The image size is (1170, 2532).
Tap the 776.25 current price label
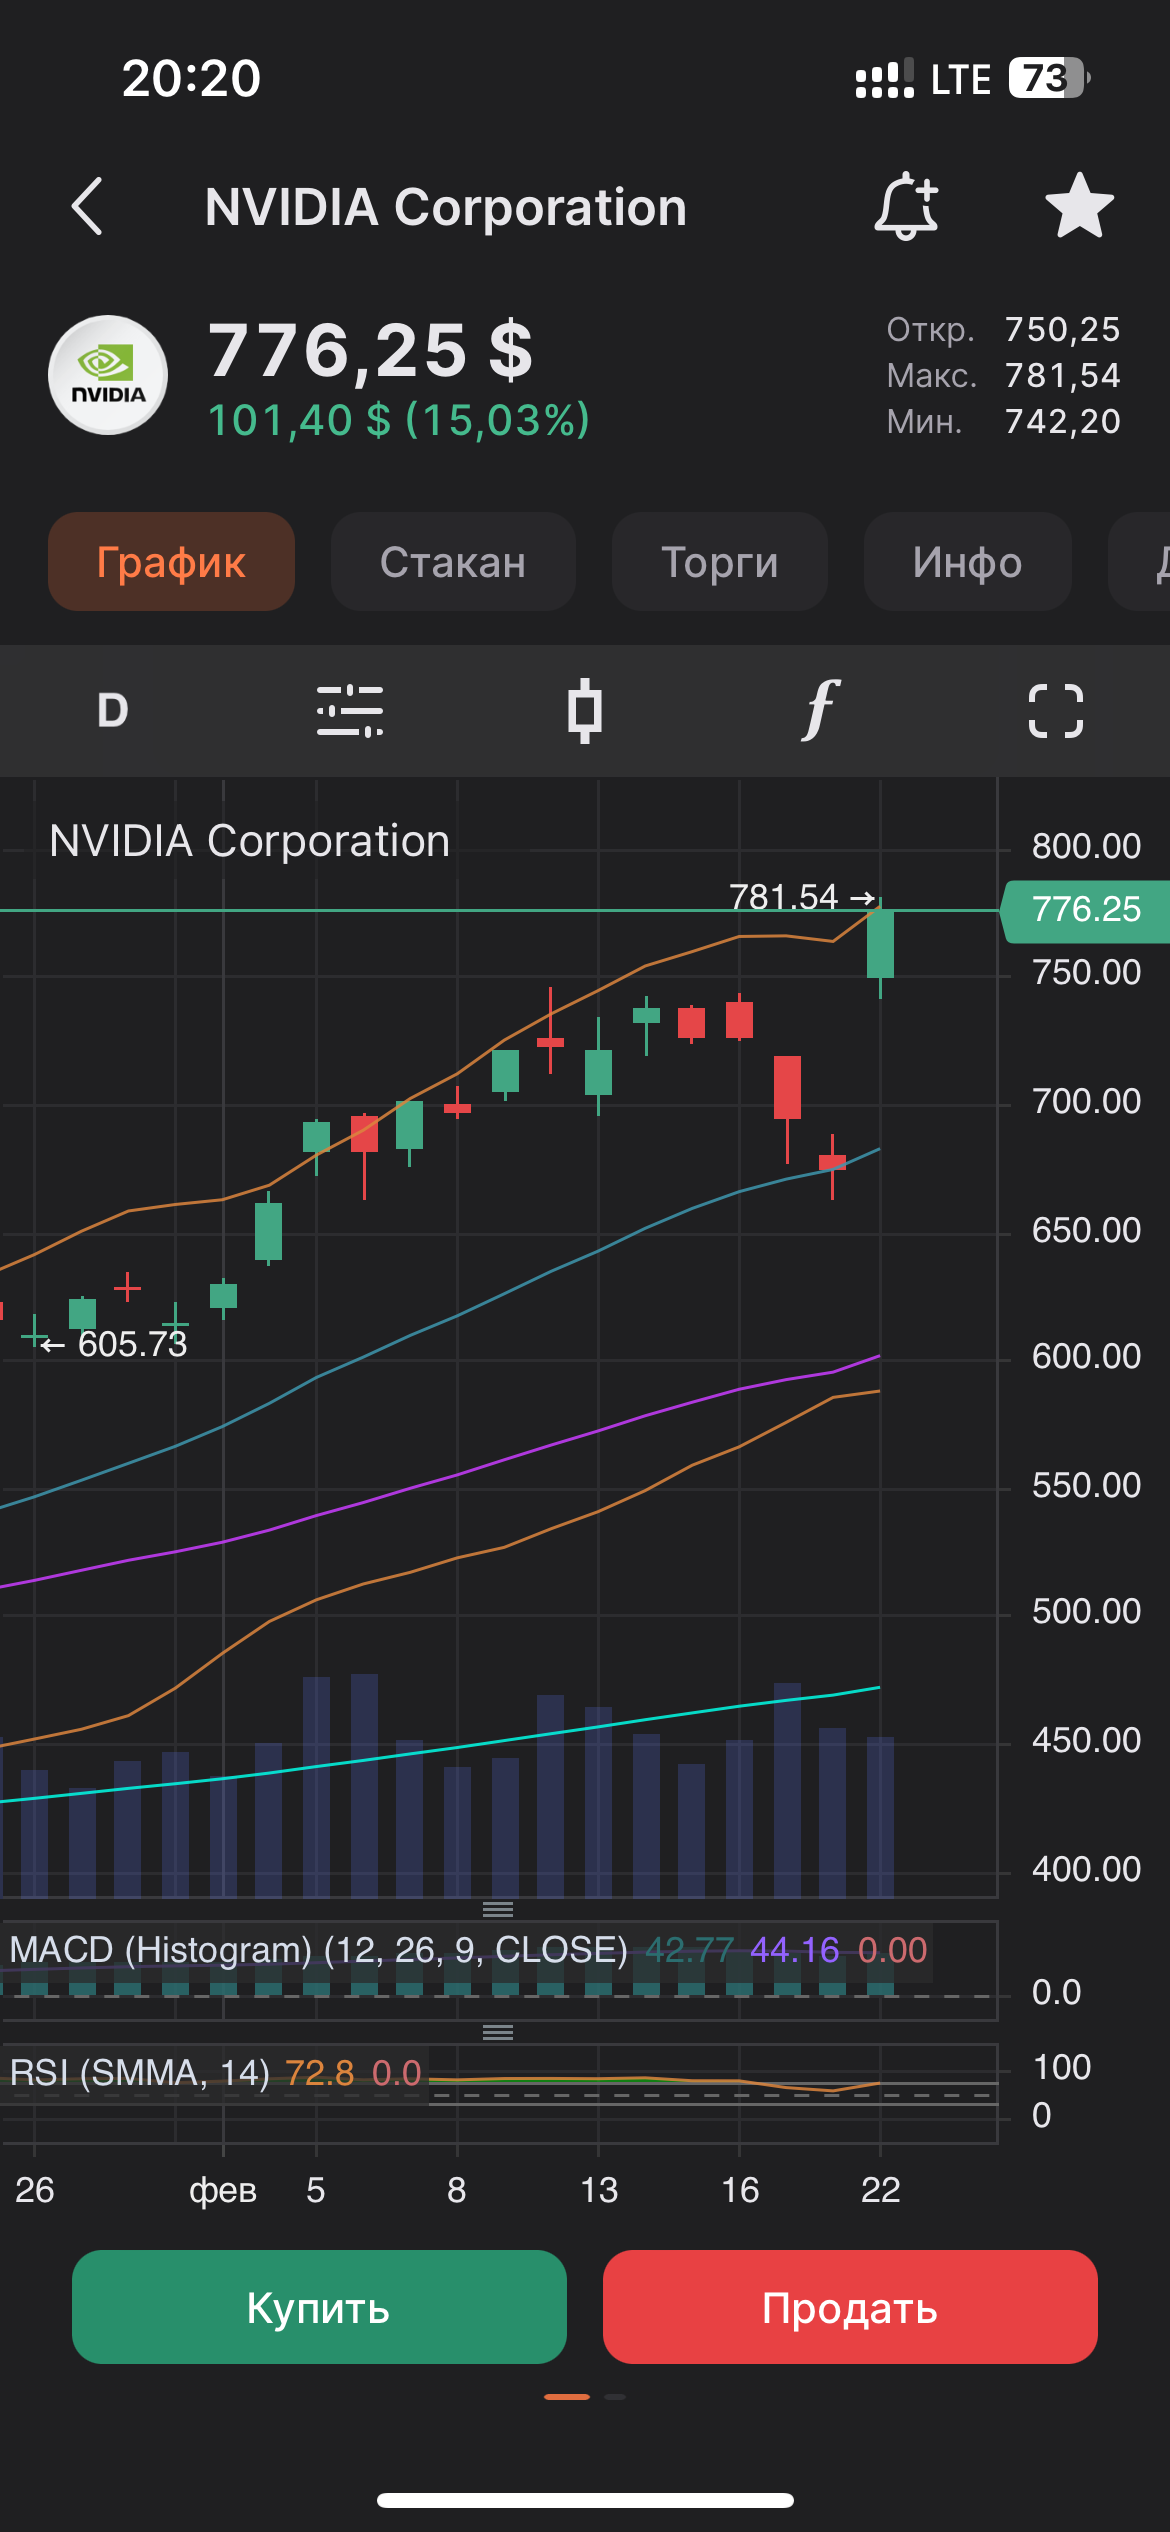tap(1086, 910)
